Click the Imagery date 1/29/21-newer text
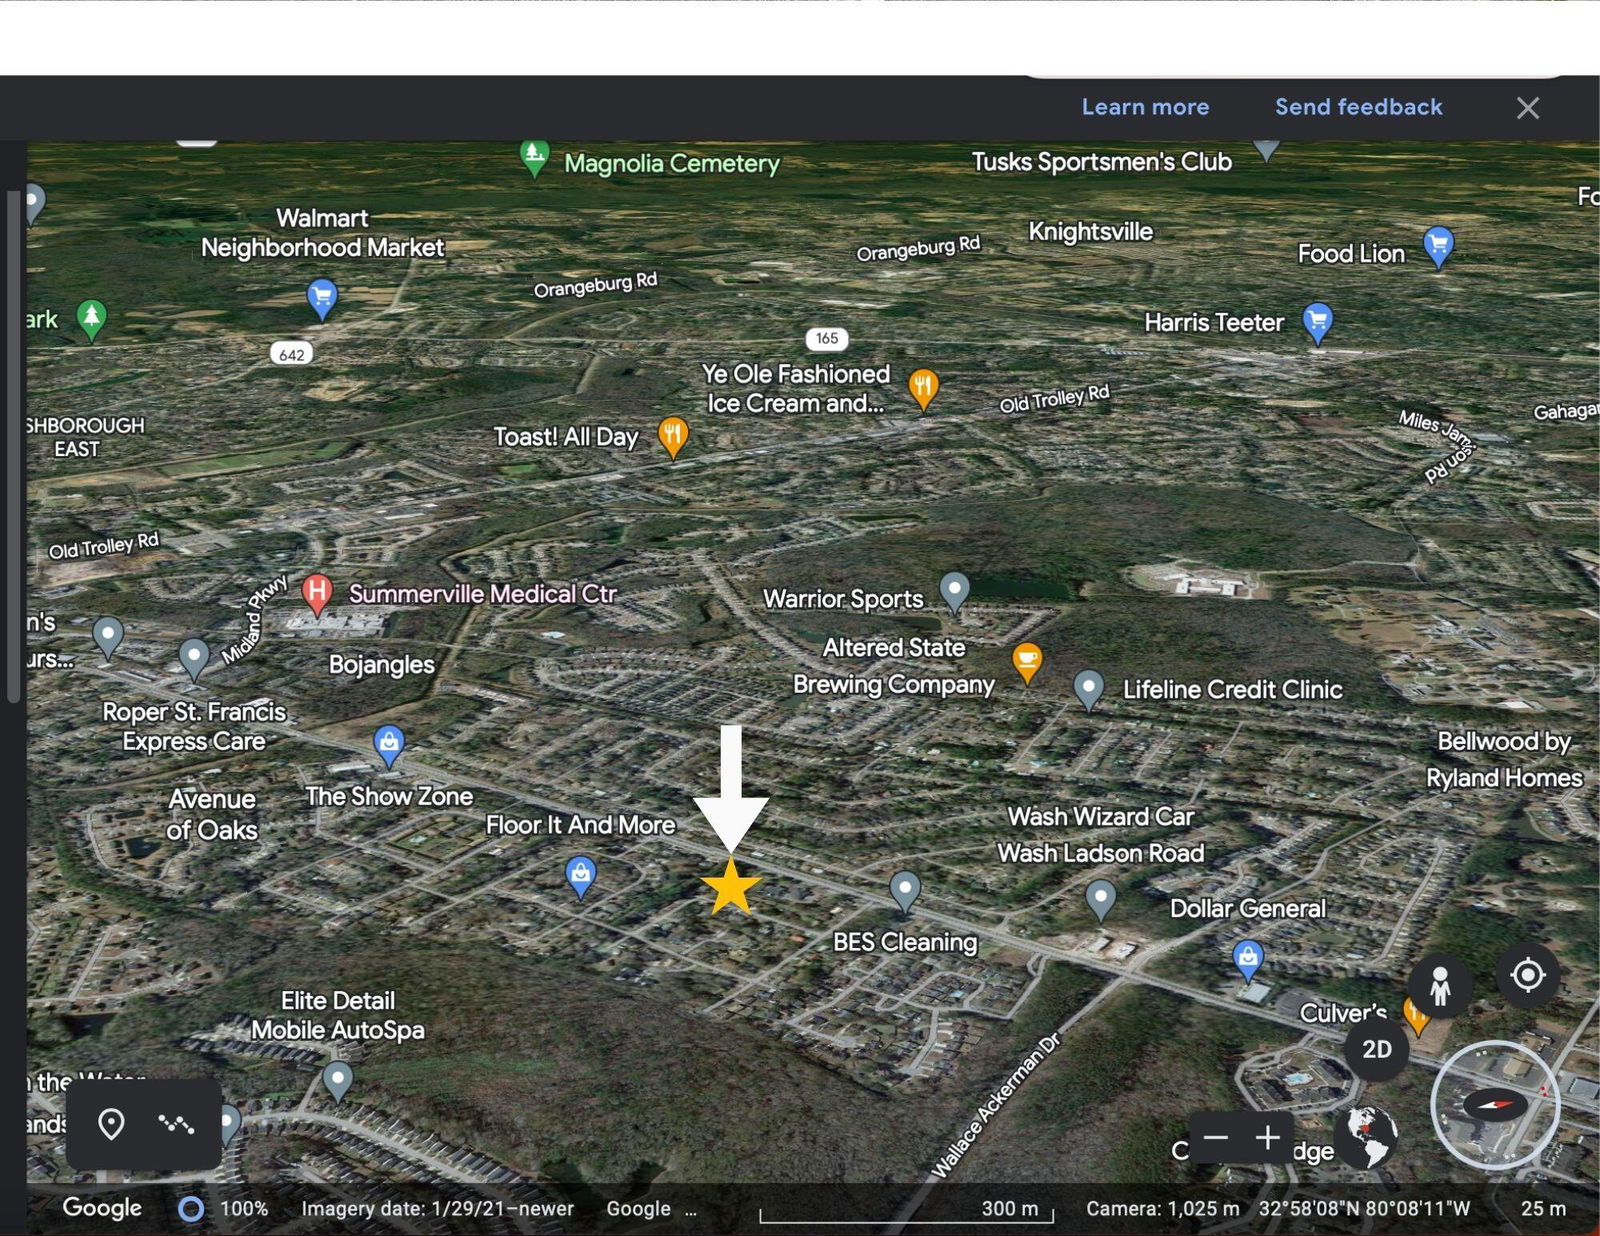This screenshot has width=1600, height=1236. (x=438, y=1208)
